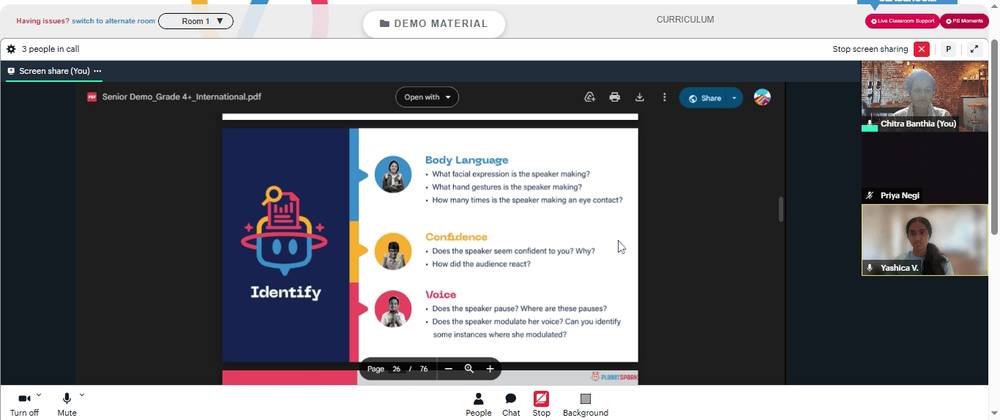Click PDF file name Senior Demo_Grade 4+_International.pdf

pos(182,97)
